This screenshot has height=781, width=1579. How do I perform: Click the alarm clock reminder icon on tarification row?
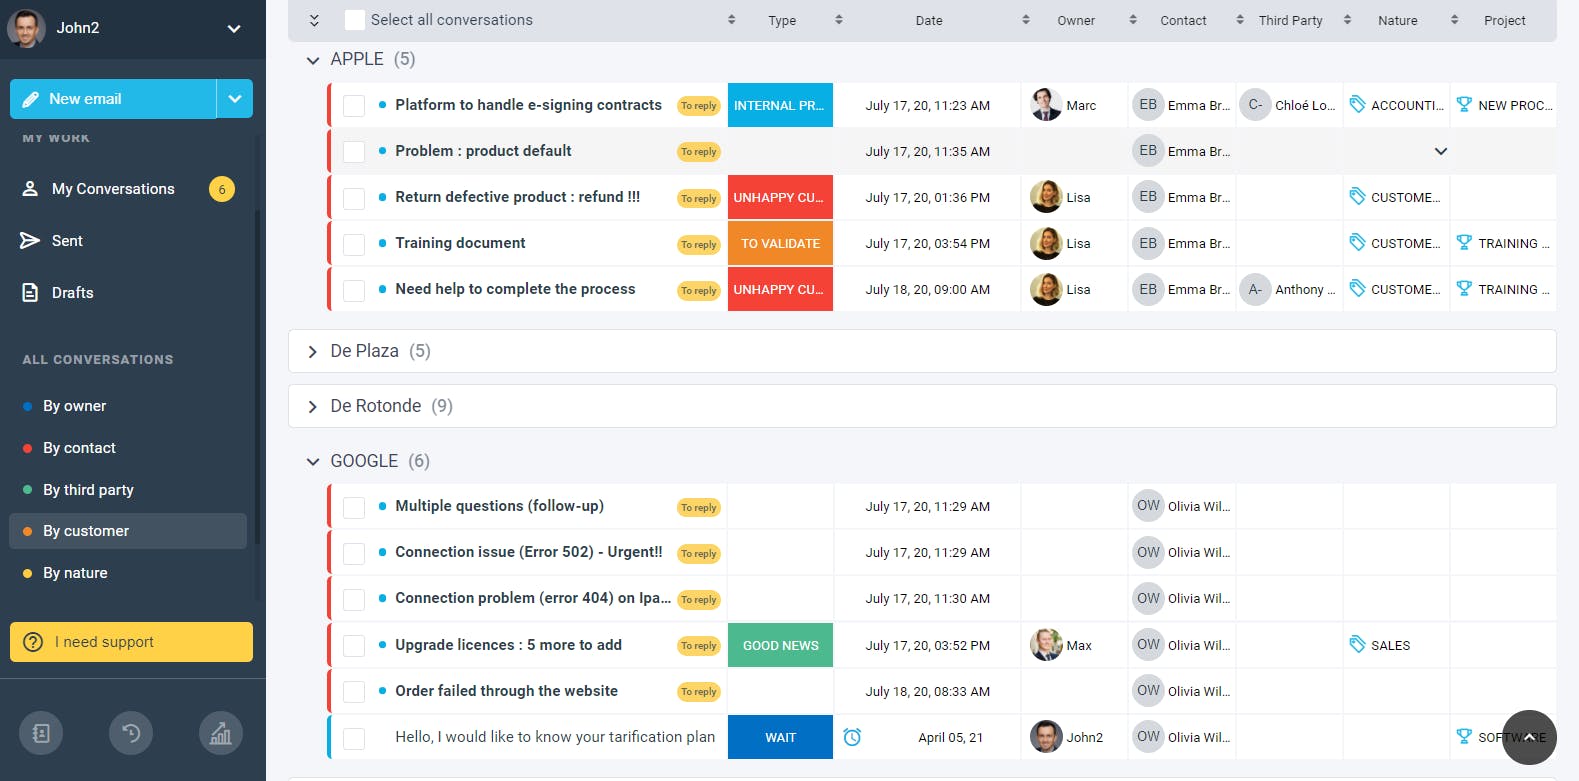pyautogui.click(x=852, y=737)
